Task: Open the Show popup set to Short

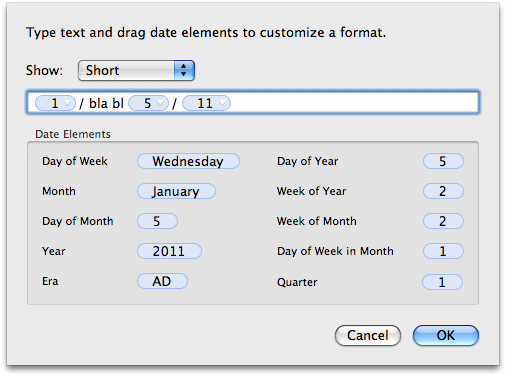Action: point(136,70)
